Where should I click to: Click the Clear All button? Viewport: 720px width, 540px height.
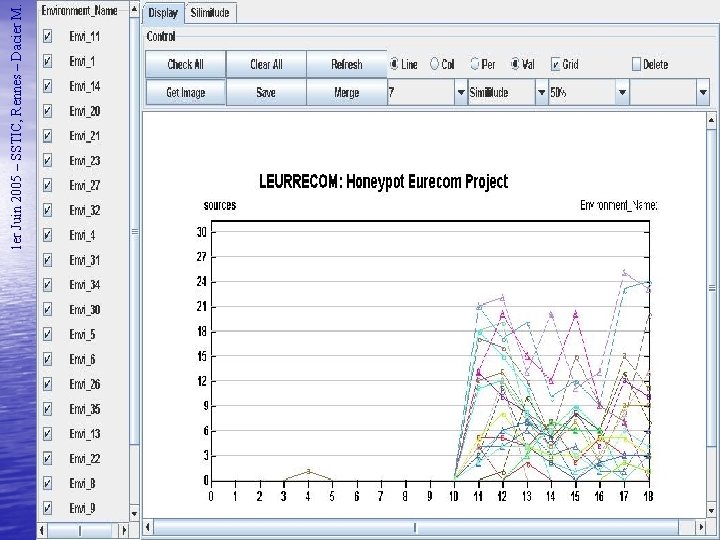[266, 64]
